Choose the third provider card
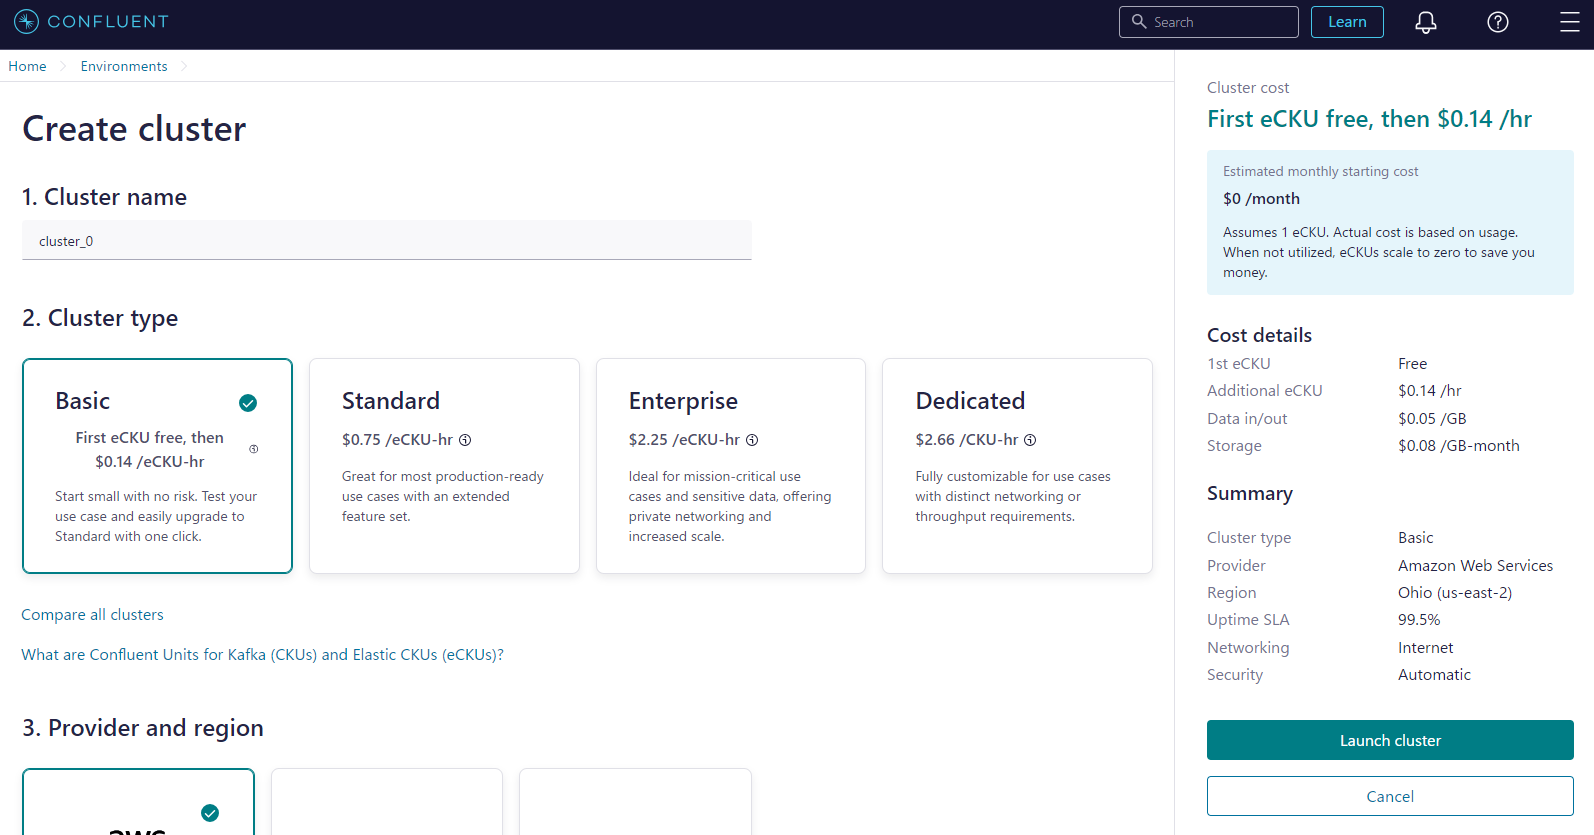Viewport: 1594px width, 835px height. click(635, 802)
